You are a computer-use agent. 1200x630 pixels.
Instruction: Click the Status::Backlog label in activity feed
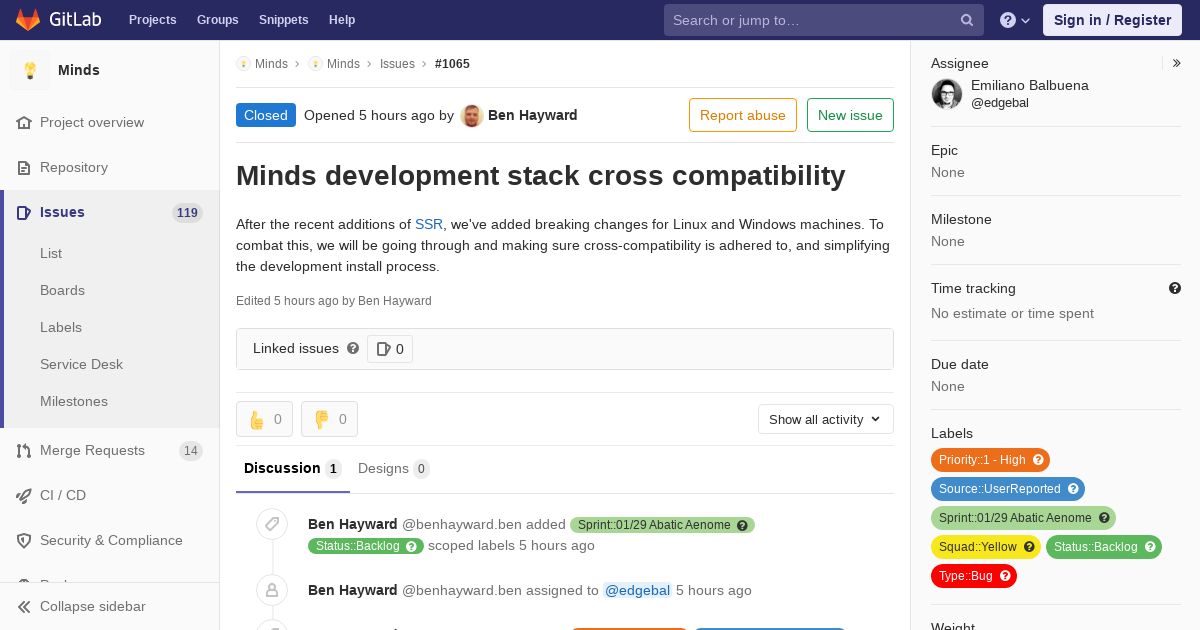pyautogui.click(x=365, y=546)
